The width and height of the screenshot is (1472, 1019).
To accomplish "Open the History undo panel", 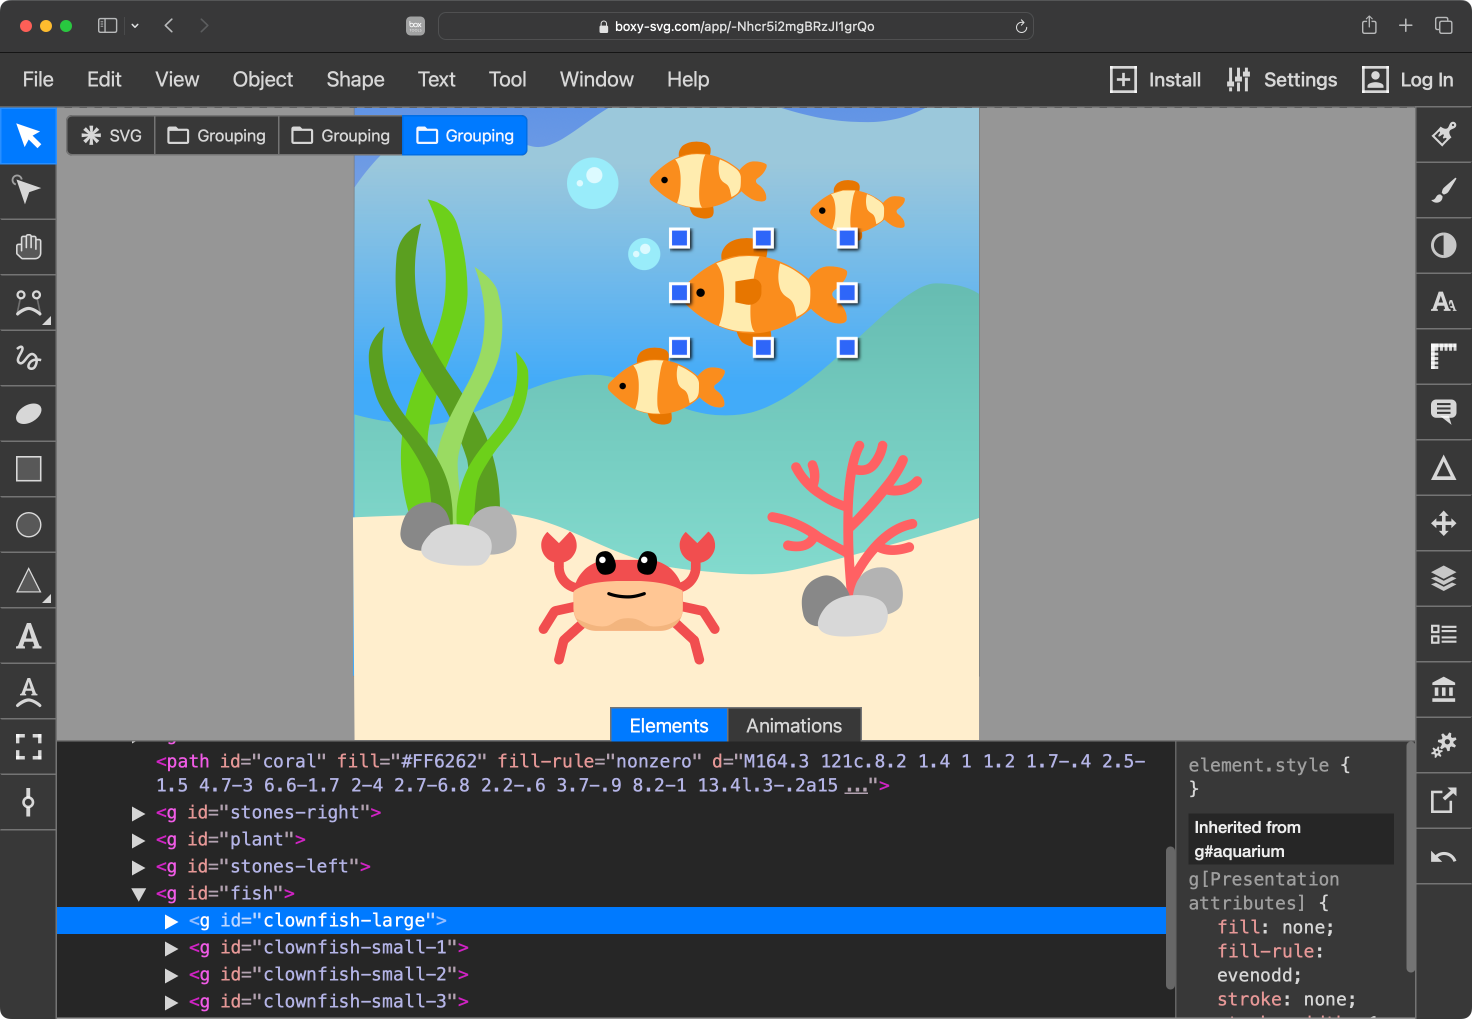I will coord(1443,856).
